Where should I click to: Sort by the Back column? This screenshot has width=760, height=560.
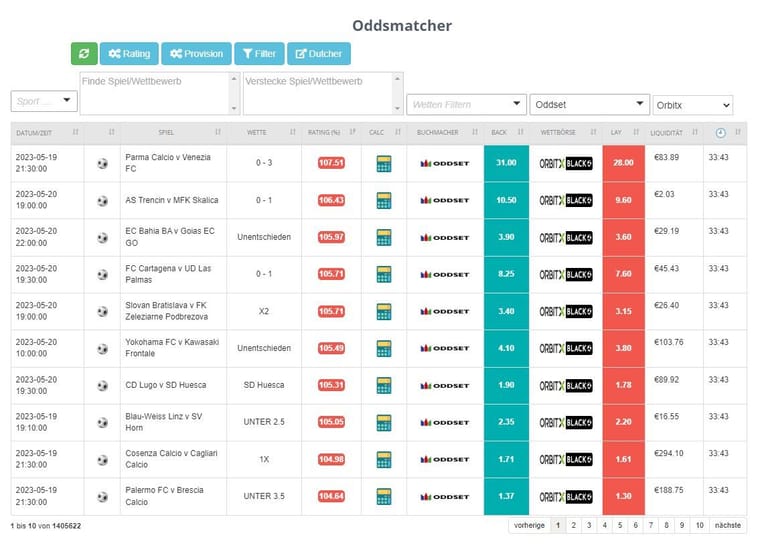pyautogui.click(x=507, y=132)
